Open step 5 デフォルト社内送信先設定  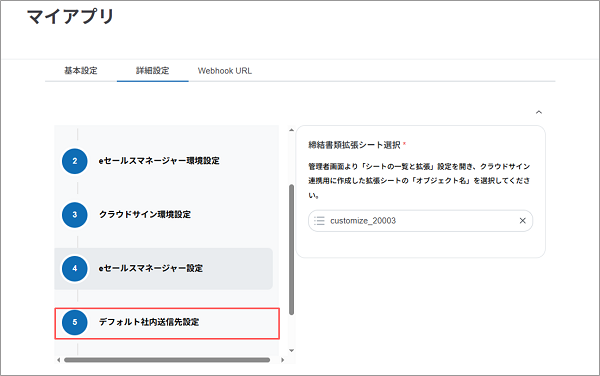[x=167, y=323]
